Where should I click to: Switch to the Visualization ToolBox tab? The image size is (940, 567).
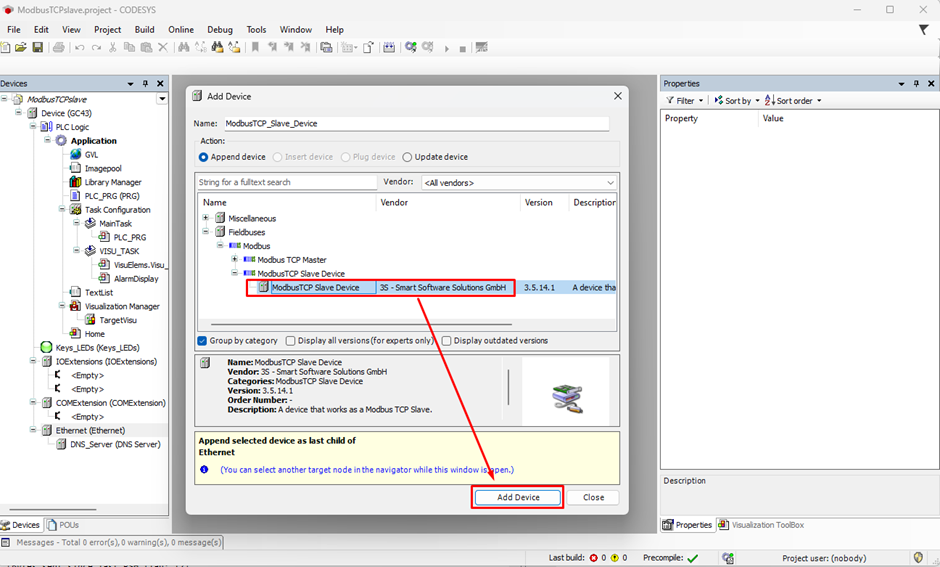coord(761,525)
